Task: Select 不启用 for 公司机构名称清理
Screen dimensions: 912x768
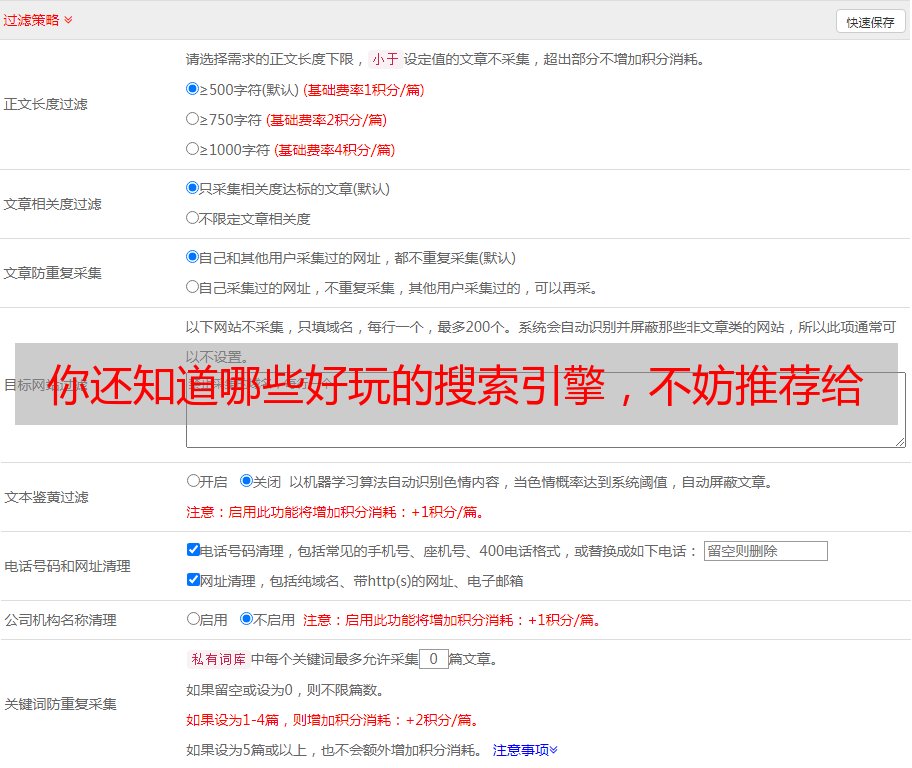Action: (x=247, y=619)
